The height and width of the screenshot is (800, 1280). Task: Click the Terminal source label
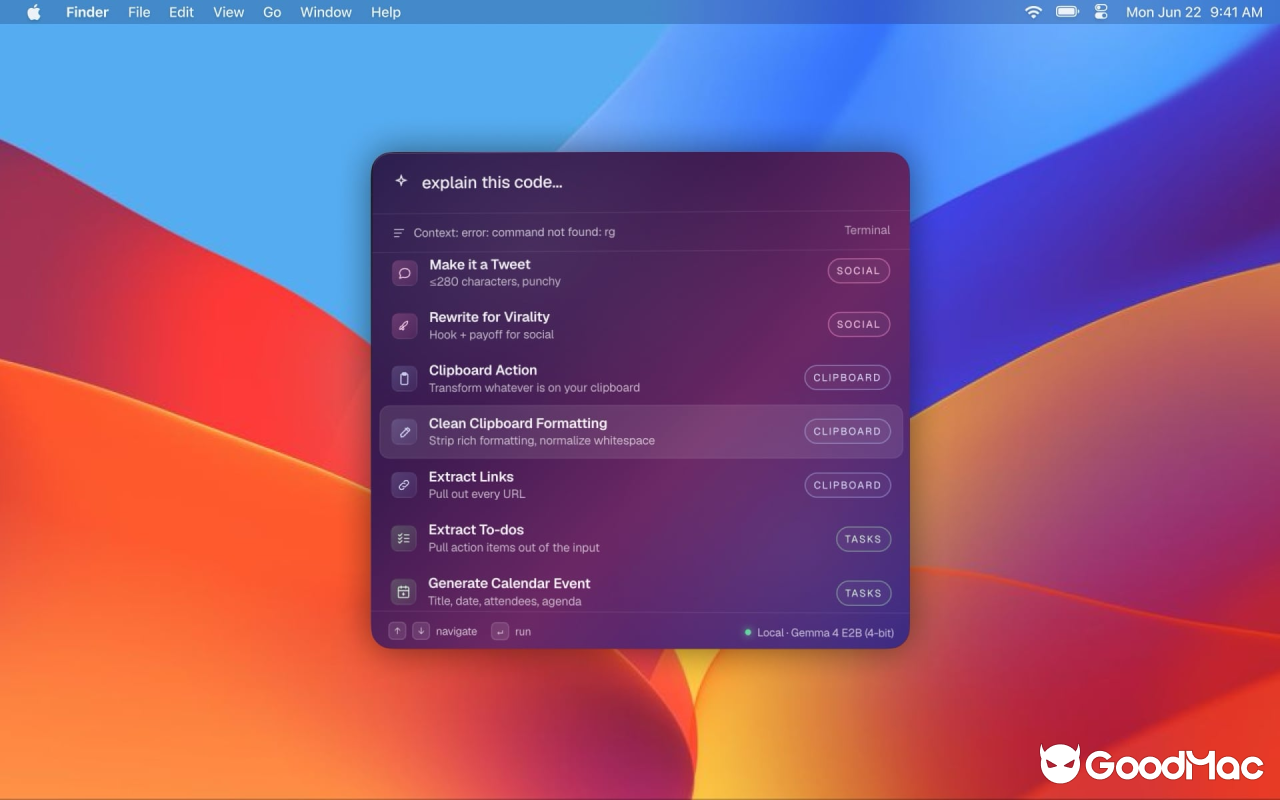(x=867, y=230)
